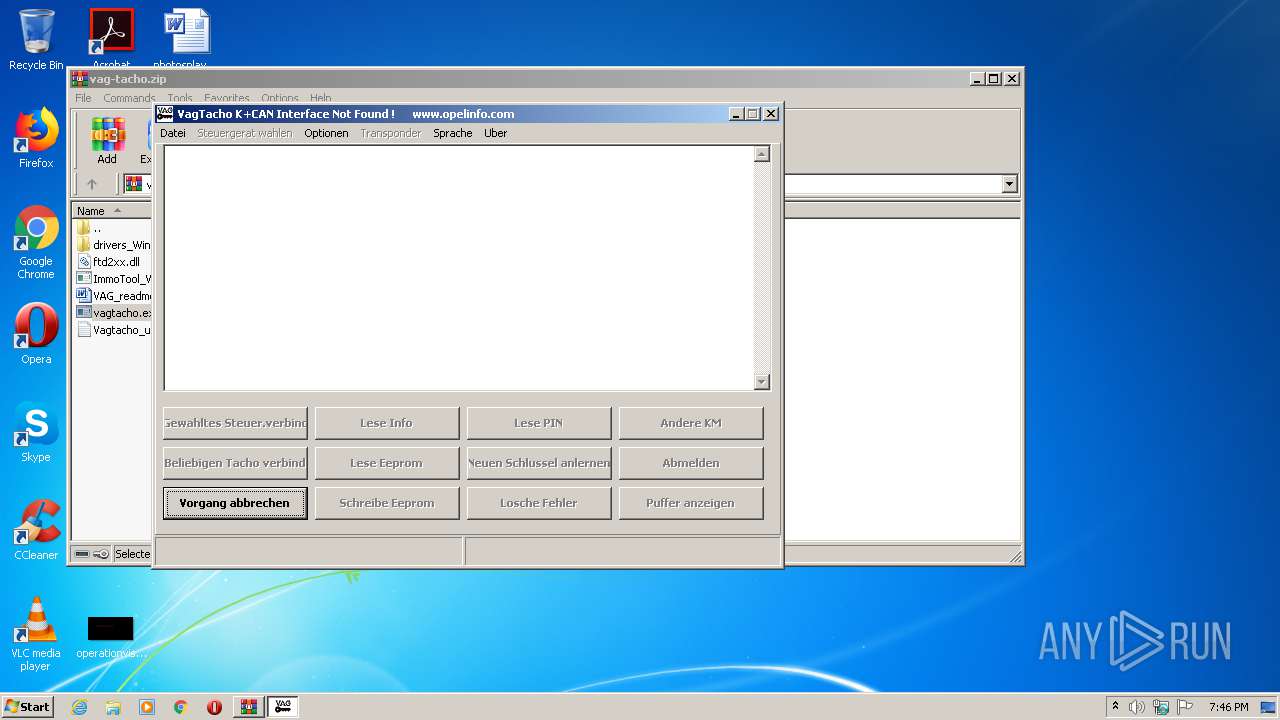The image size is (1280, 720).
Task: Click inside the VagTacho log text area
Action: click(x=459, y=268)
